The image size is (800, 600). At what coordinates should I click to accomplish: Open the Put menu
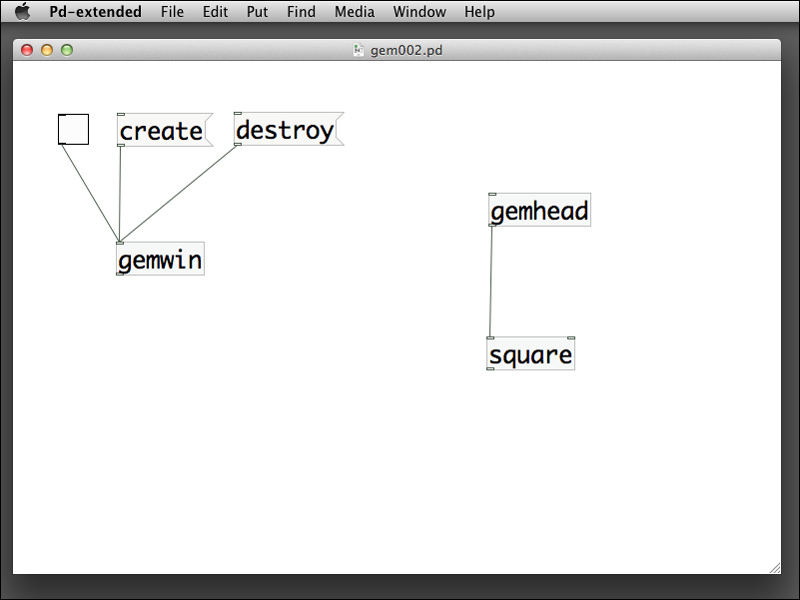(256, 11)
